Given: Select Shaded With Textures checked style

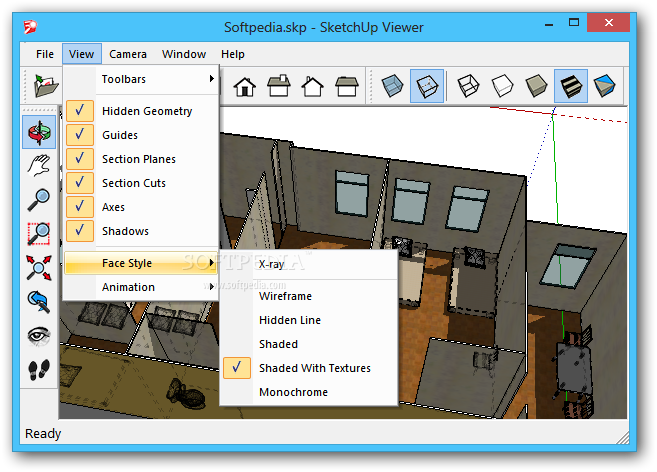Looking at the screenshot, I should [309, 368].
